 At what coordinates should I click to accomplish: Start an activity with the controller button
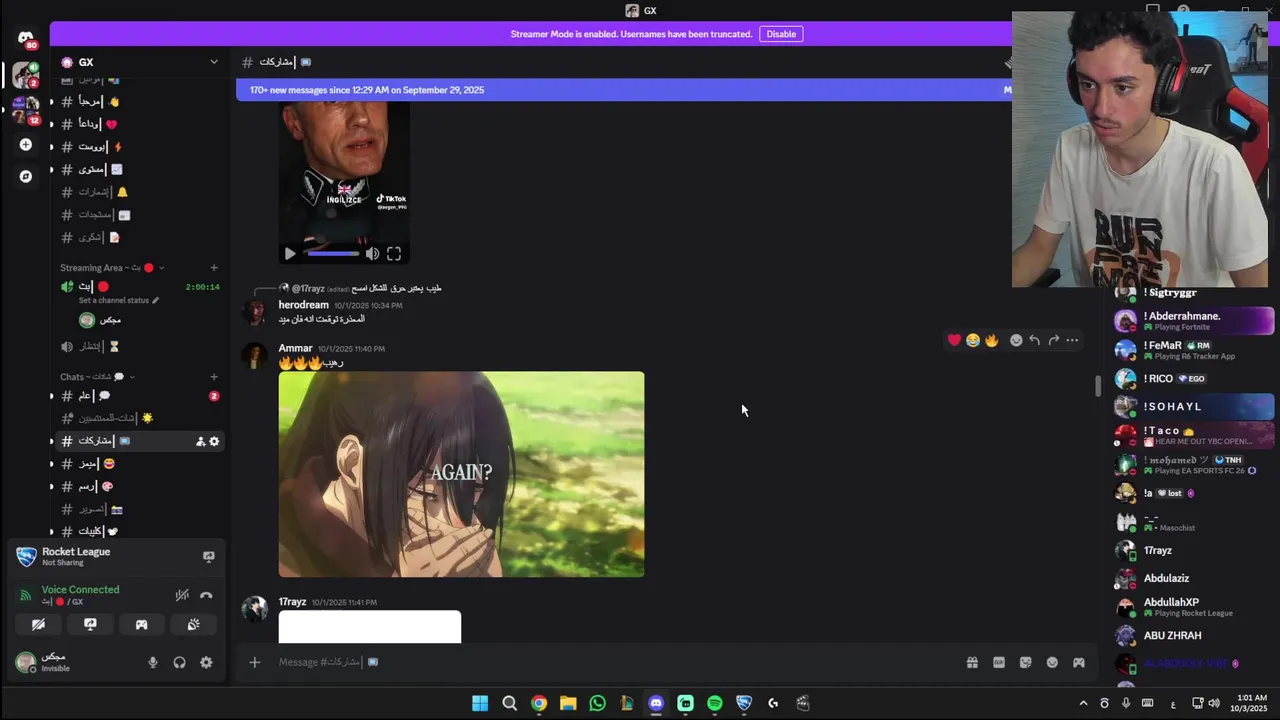pyautogui.click(x=141, y=625)
